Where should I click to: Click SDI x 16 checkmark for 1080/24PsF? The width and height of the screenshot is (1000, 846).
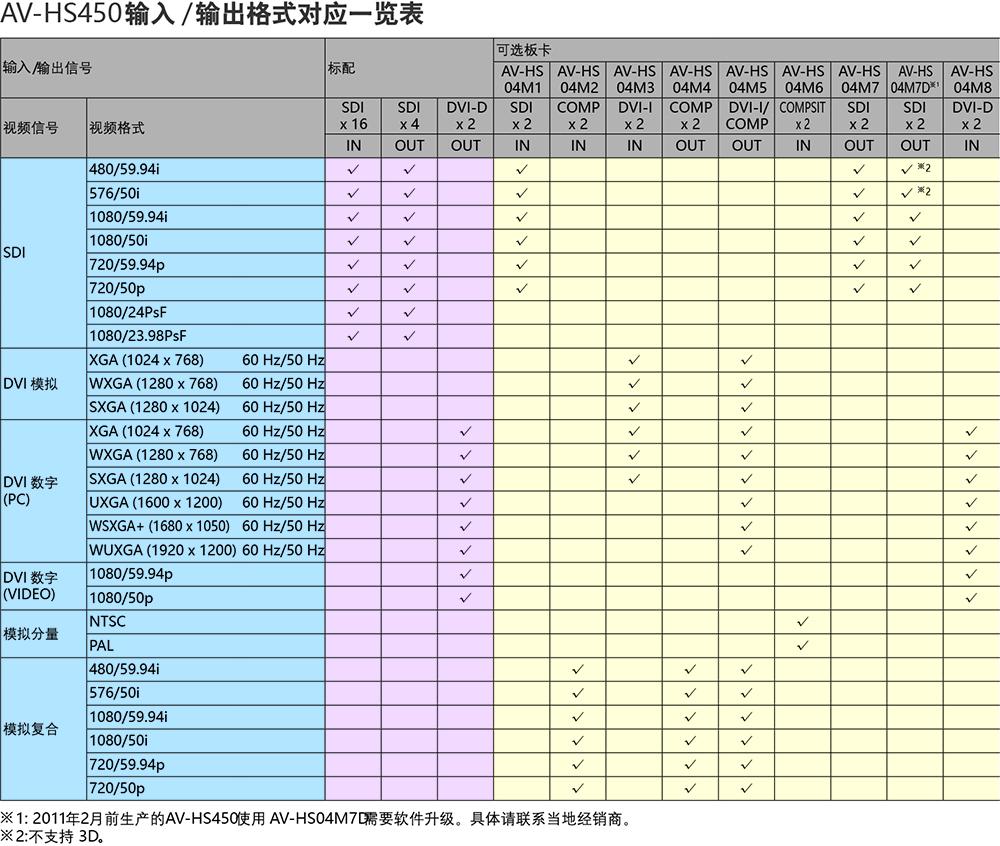click(353, 312)
